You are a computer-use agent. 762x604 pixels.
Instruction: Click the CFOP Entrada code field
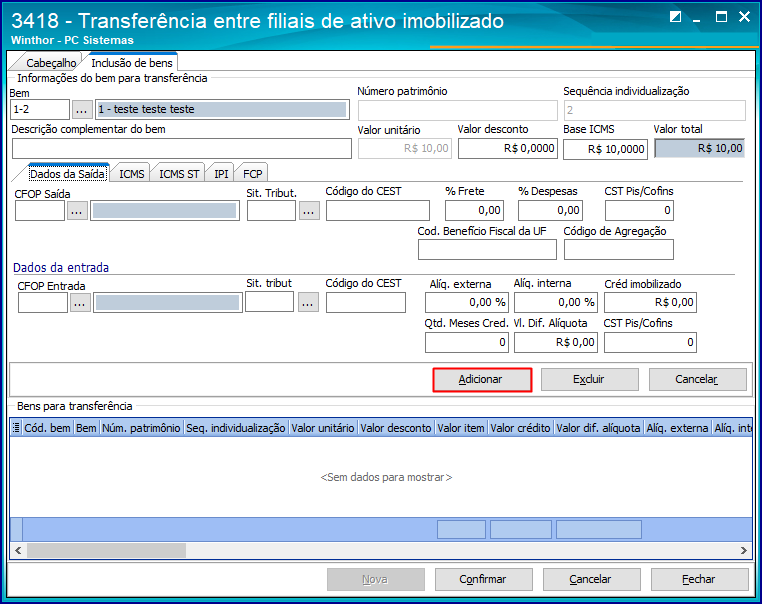43,303
